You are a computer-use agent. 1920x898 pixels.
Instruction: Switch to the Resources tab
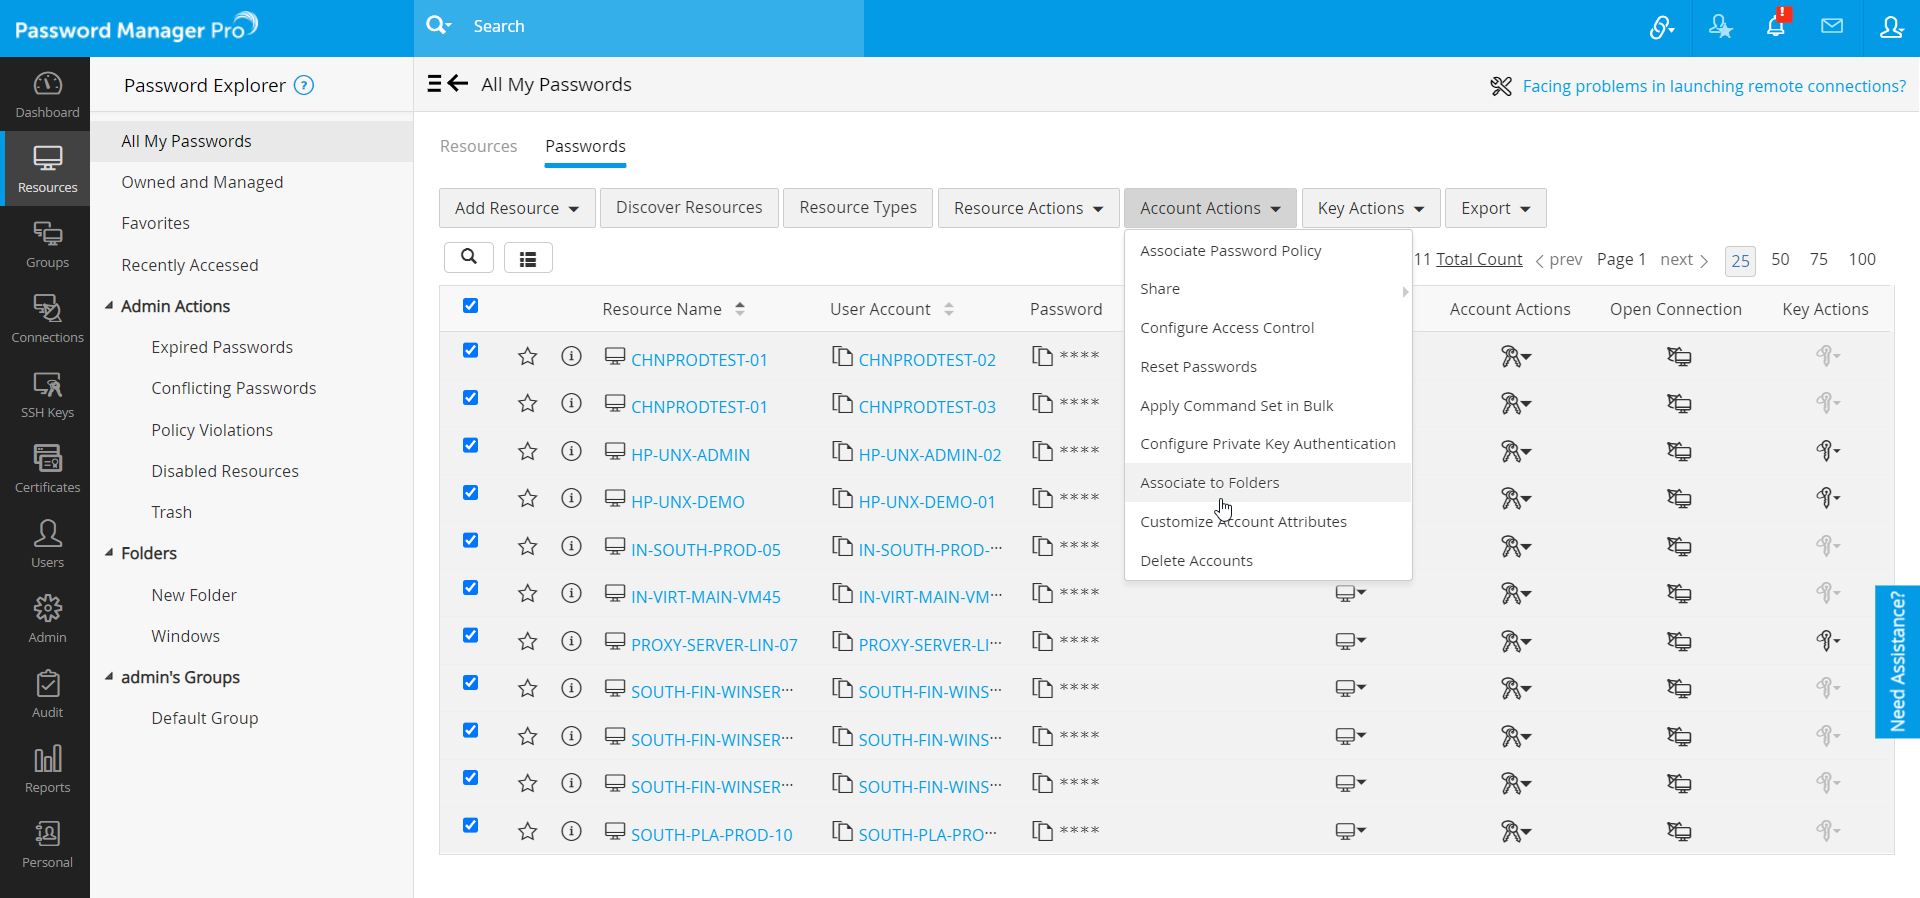pyautogui.click(x=478, y=146)
